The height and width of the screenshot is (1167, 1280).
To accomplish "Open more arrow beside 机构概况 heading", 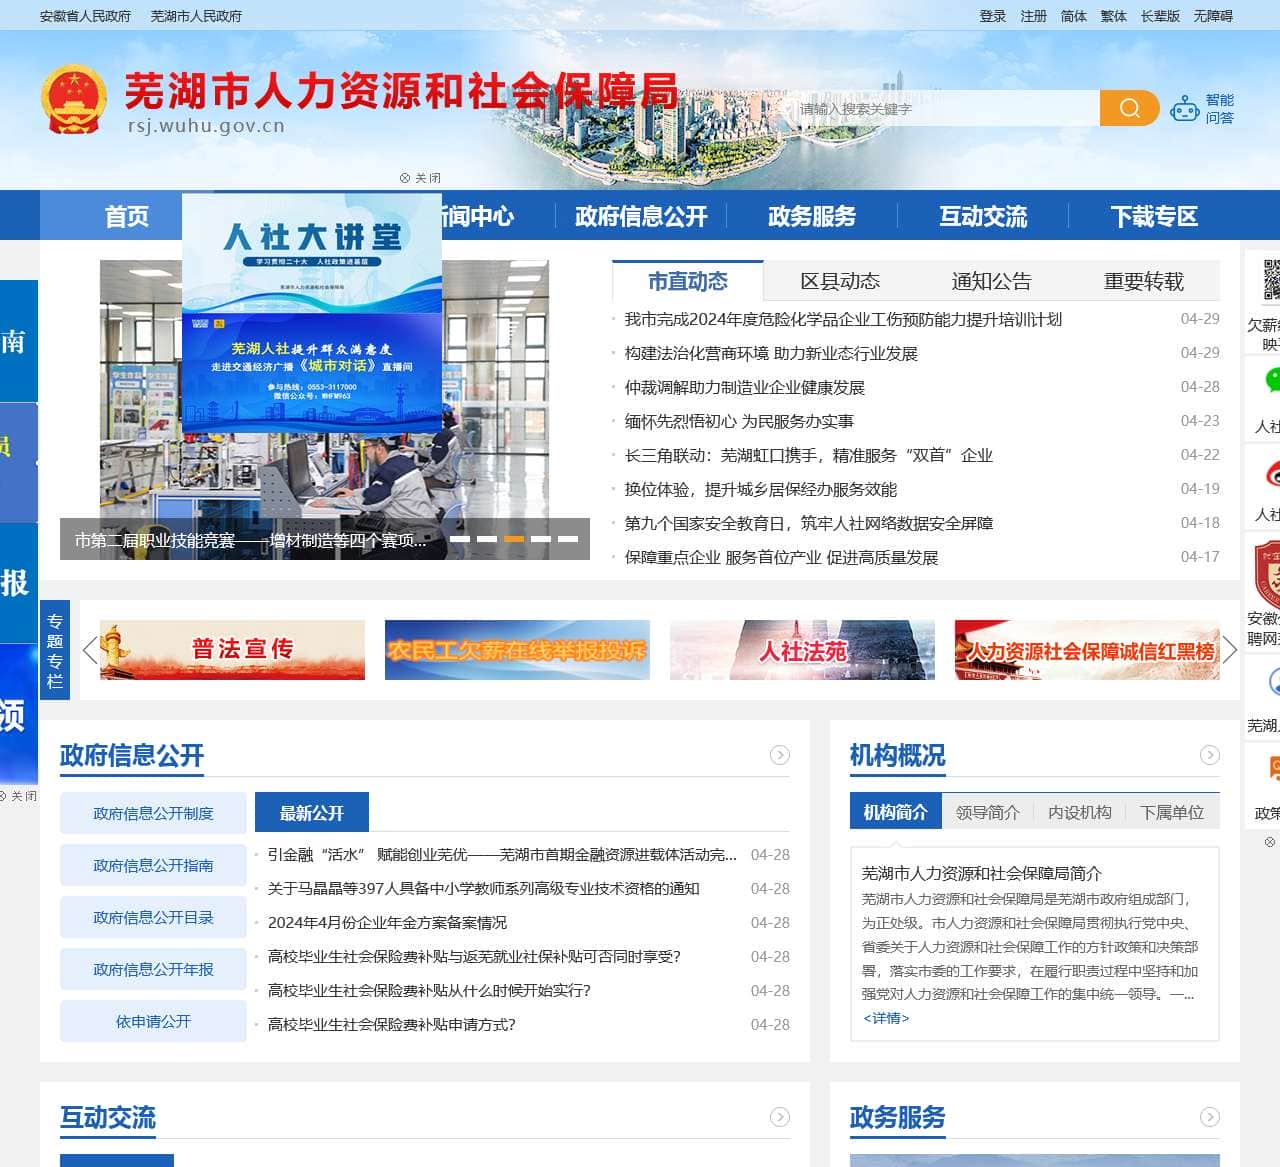I will coord(1210,755).
